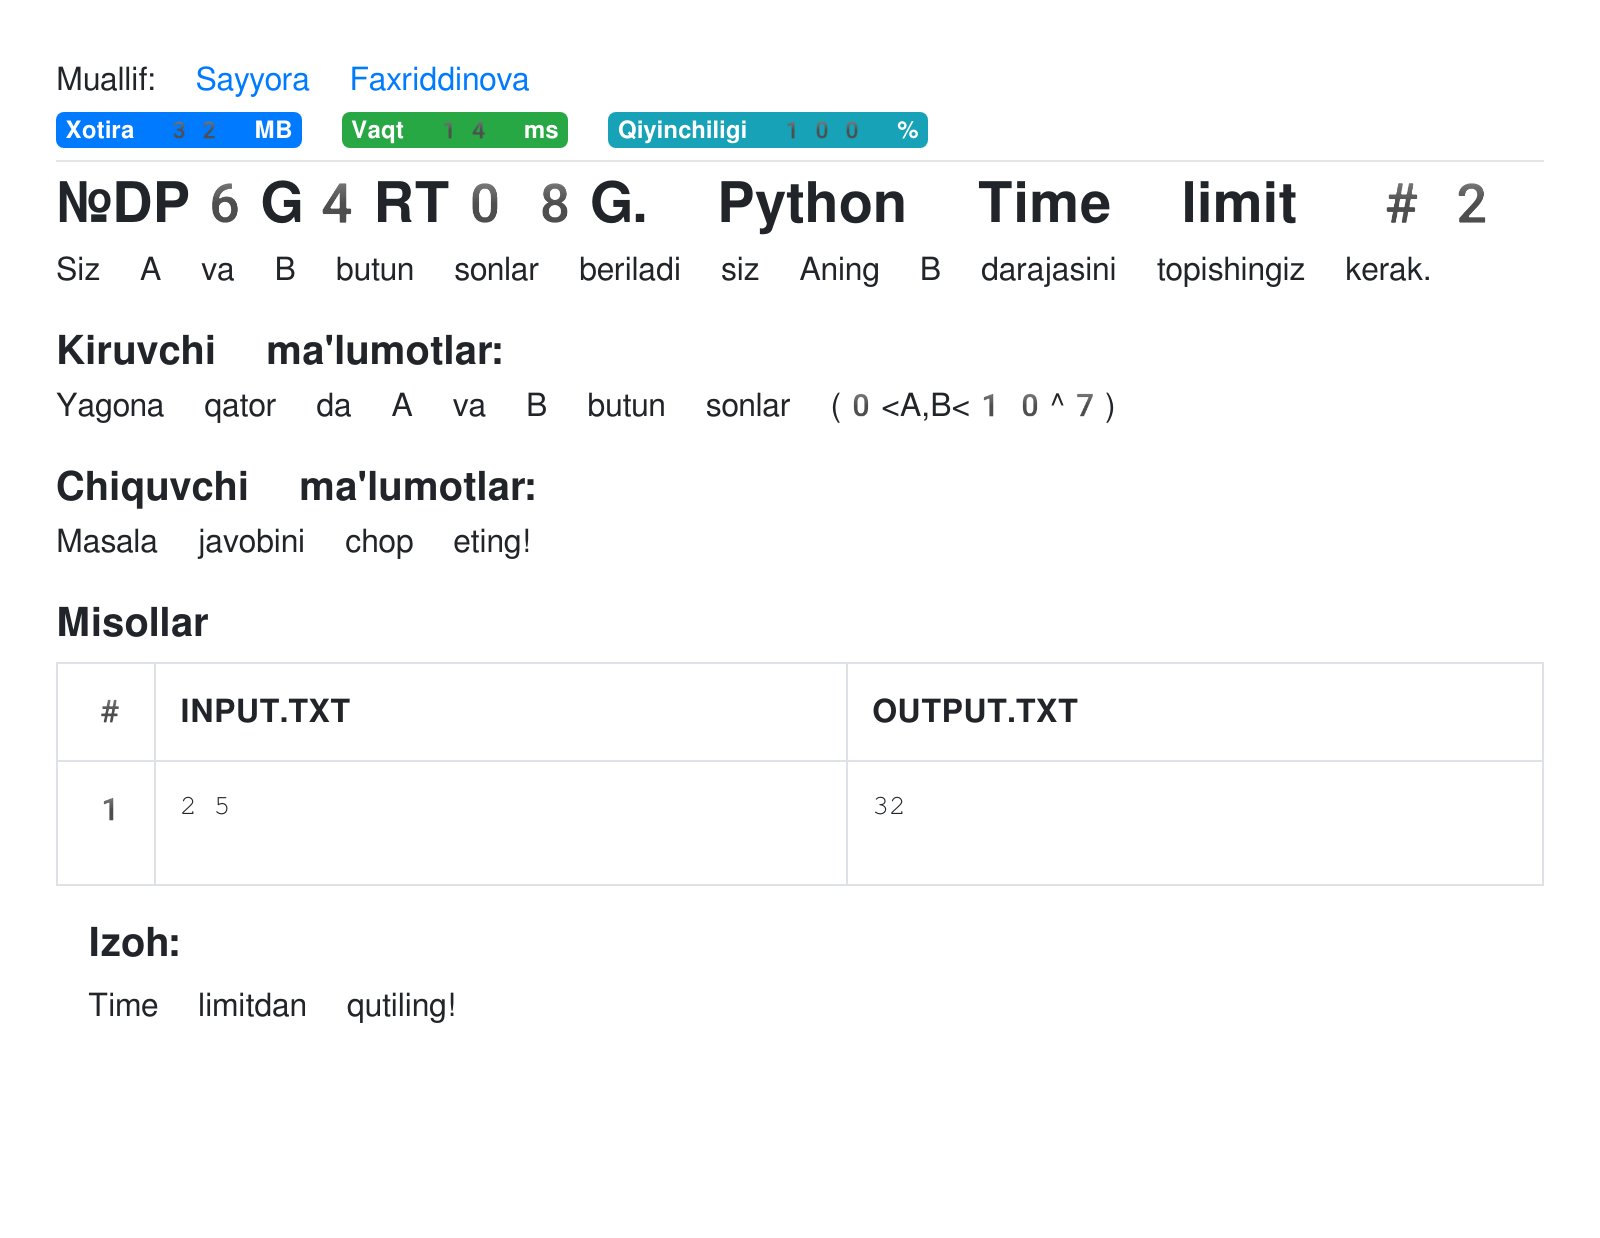1600x1238 pixels.
Task: Open author link Faxriddinova
Action: coord(439,79)
